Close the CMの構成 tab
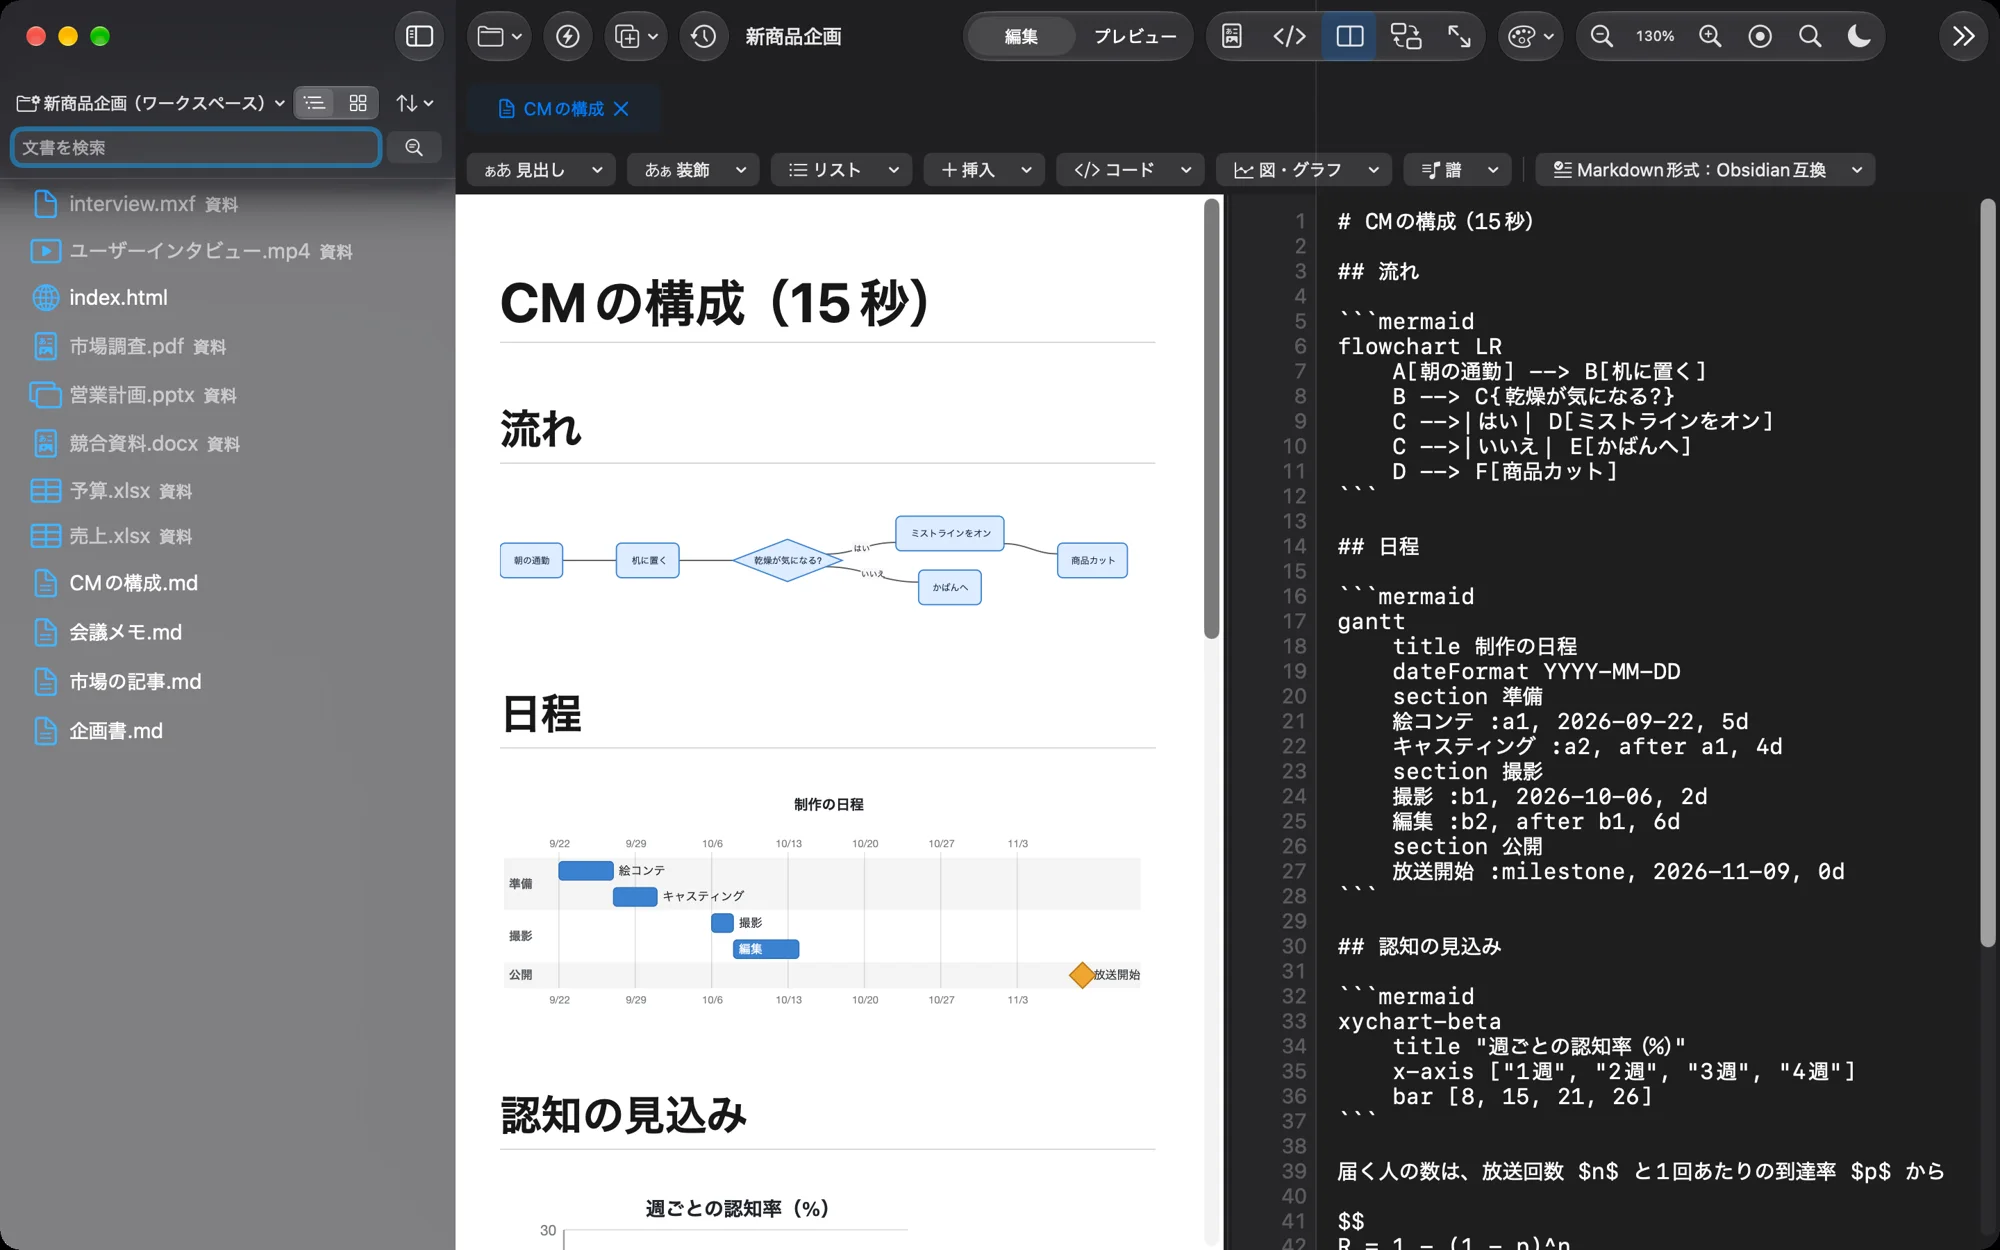Viewport: 2000px width, 1250px height. coord(621,109)
